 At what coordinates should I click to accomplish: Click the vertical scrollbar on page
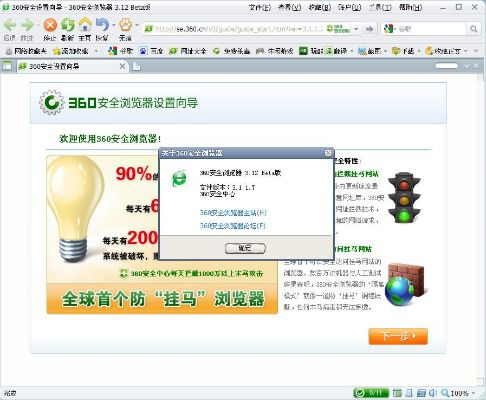[480, 230]
